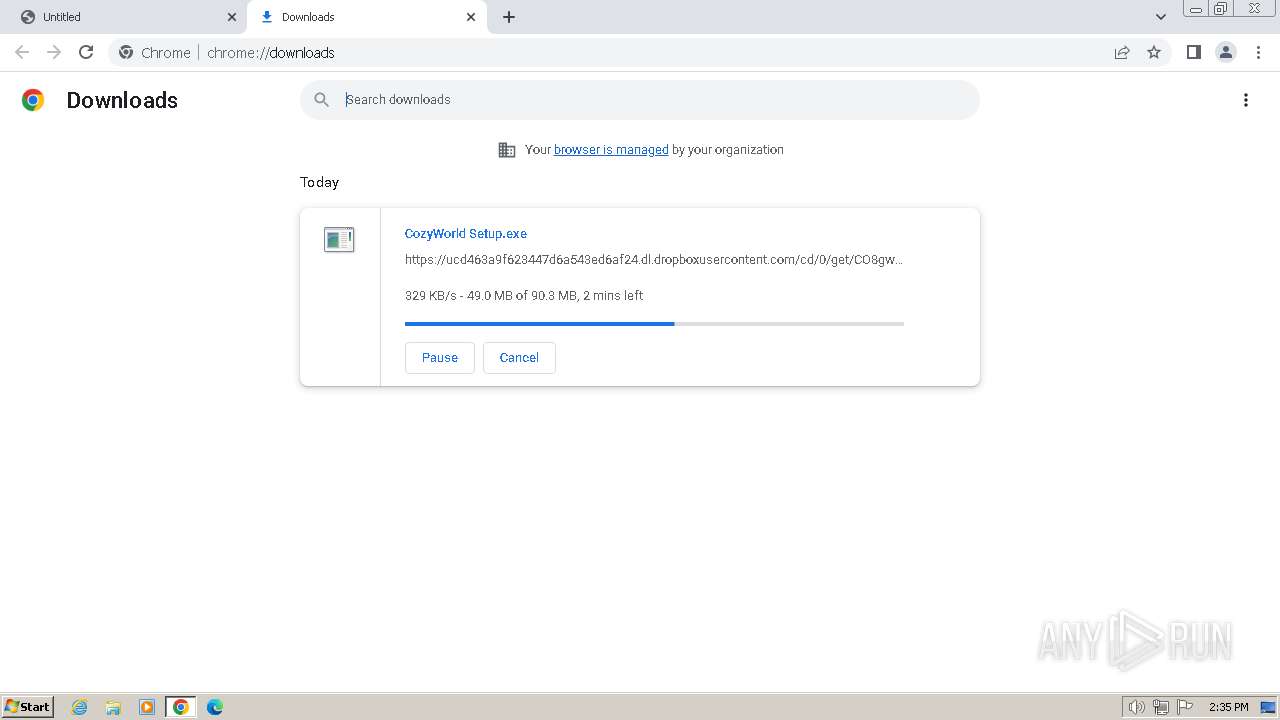Open the CozyWorld Setup.exe file link

[465, 234]
